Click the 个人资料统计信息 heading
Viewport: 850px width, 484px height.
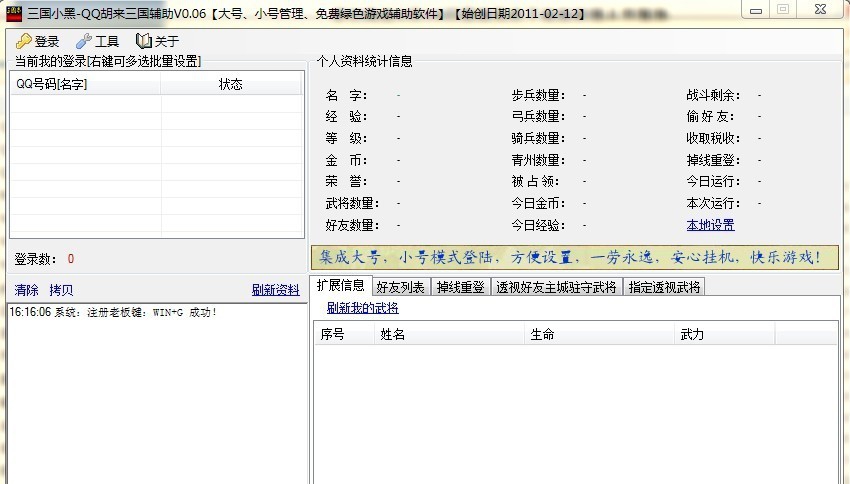(x=364, y=61)
